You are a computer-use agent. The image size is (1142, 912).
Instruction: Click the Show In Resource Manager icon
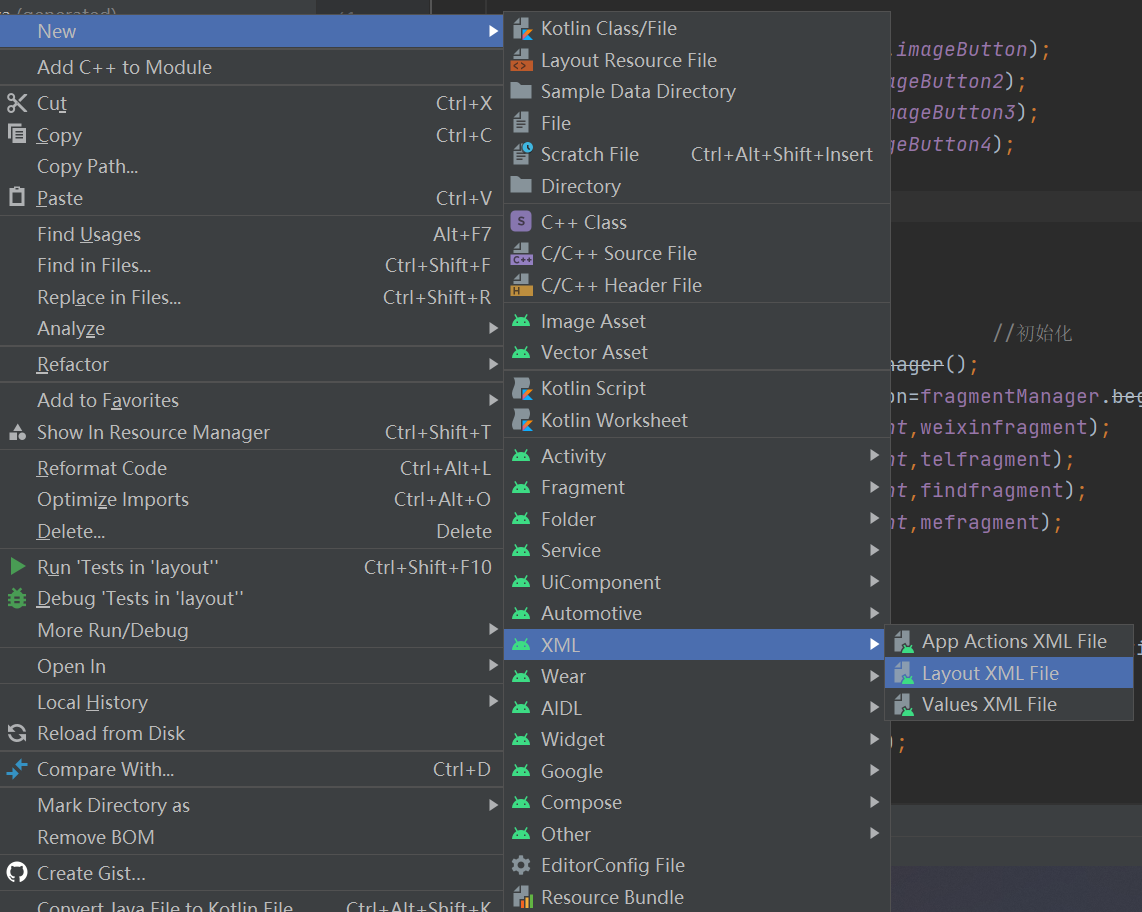(x=17, y=433)
